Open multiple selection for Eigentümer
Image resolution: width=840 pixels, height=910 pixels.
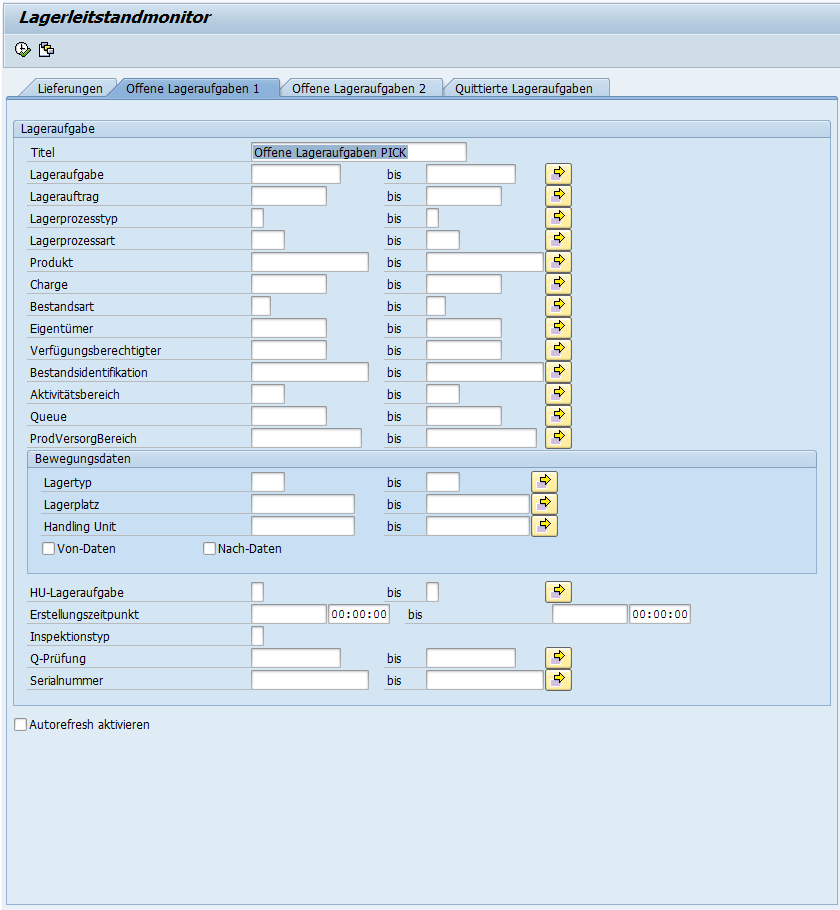558,328
